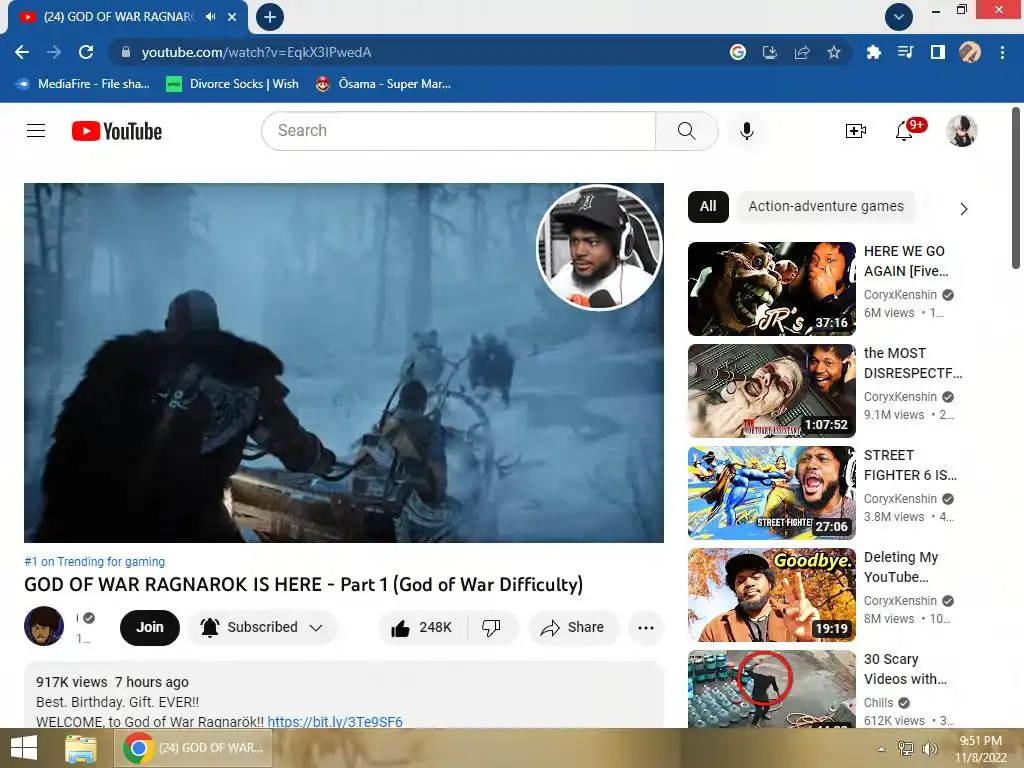The image size is (1024, 768).
Task: Click in the YouTube search field
Action: point(458,131)
